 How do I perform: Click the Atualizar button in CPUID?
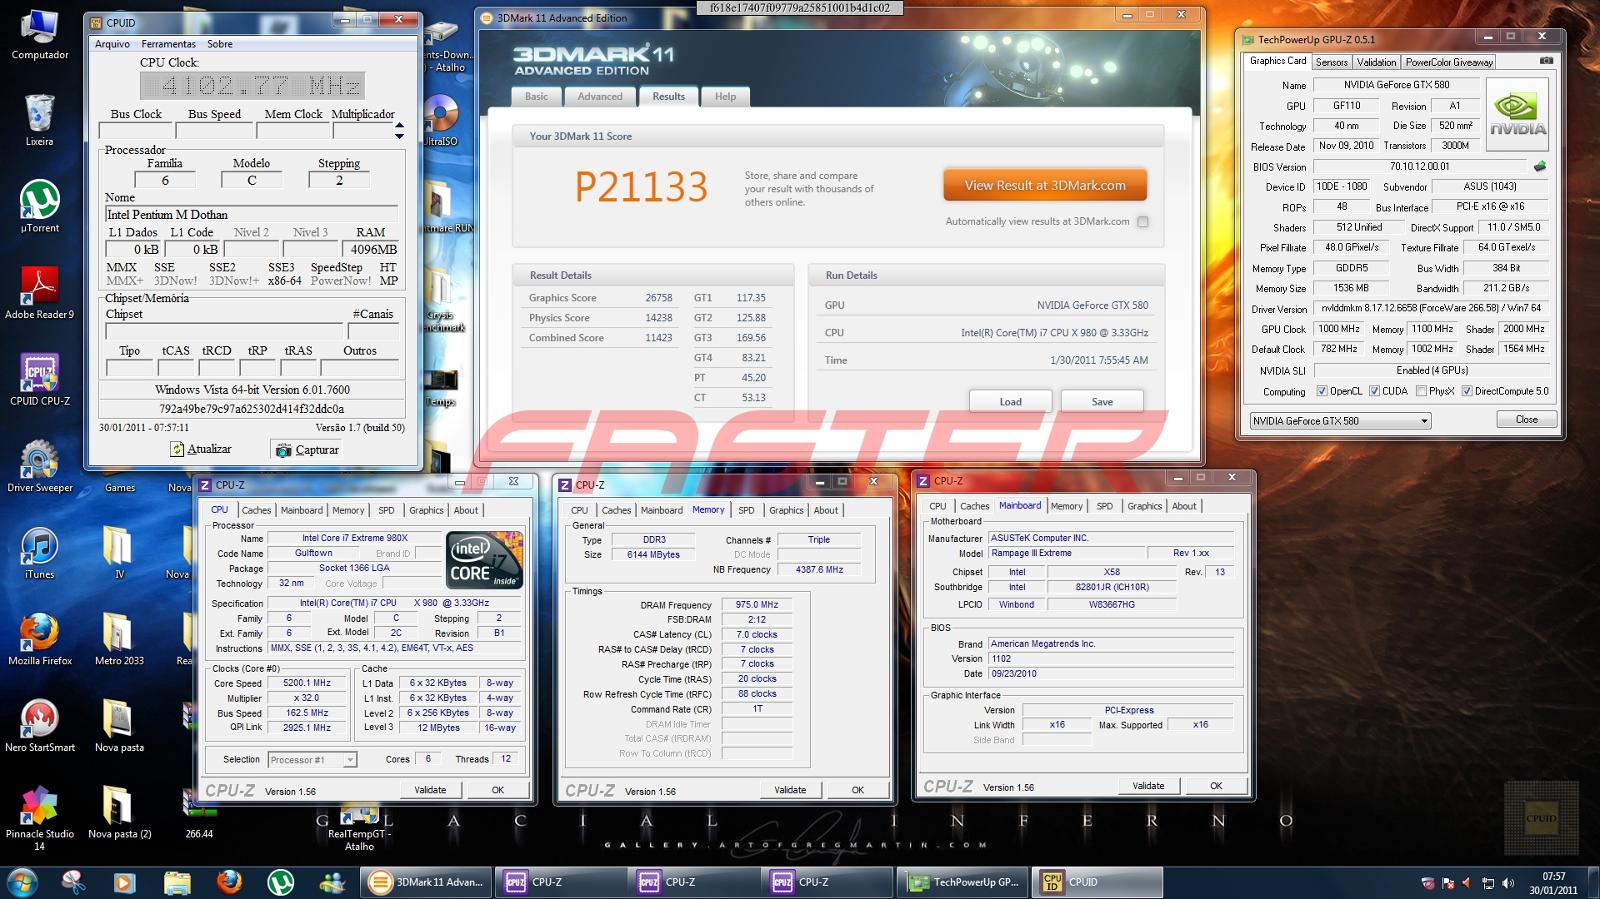tap(201, 450)
